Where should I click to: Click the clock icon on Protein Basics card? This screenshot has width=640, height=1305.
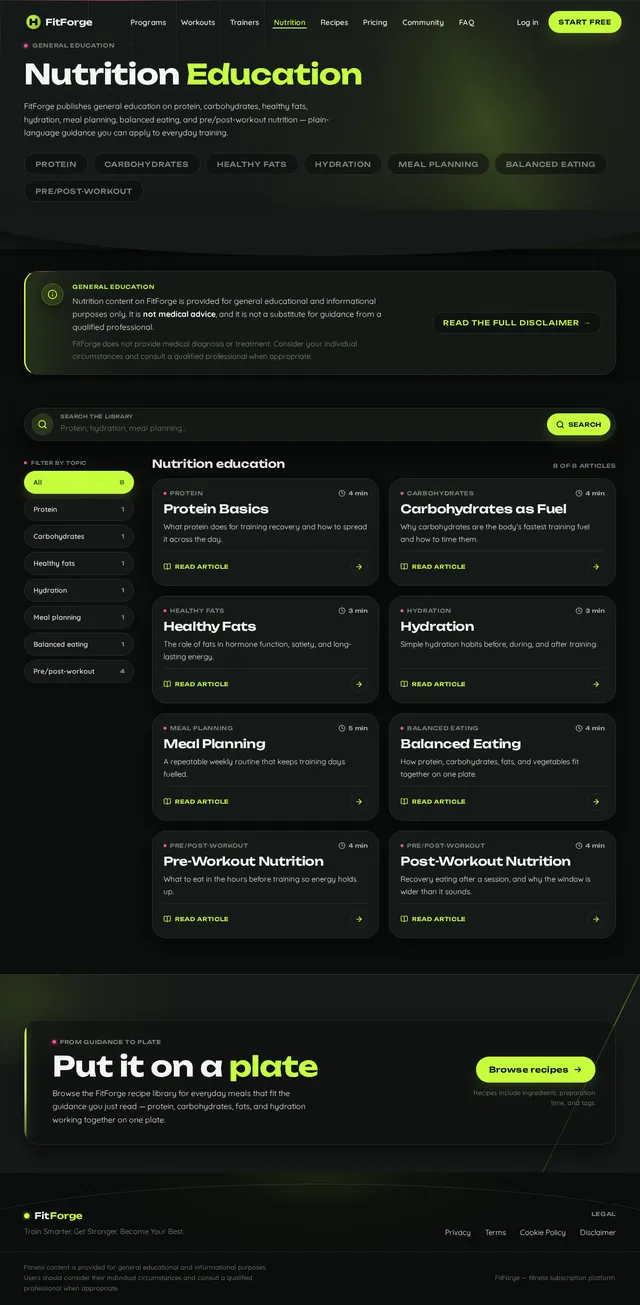tap(342, 493)
